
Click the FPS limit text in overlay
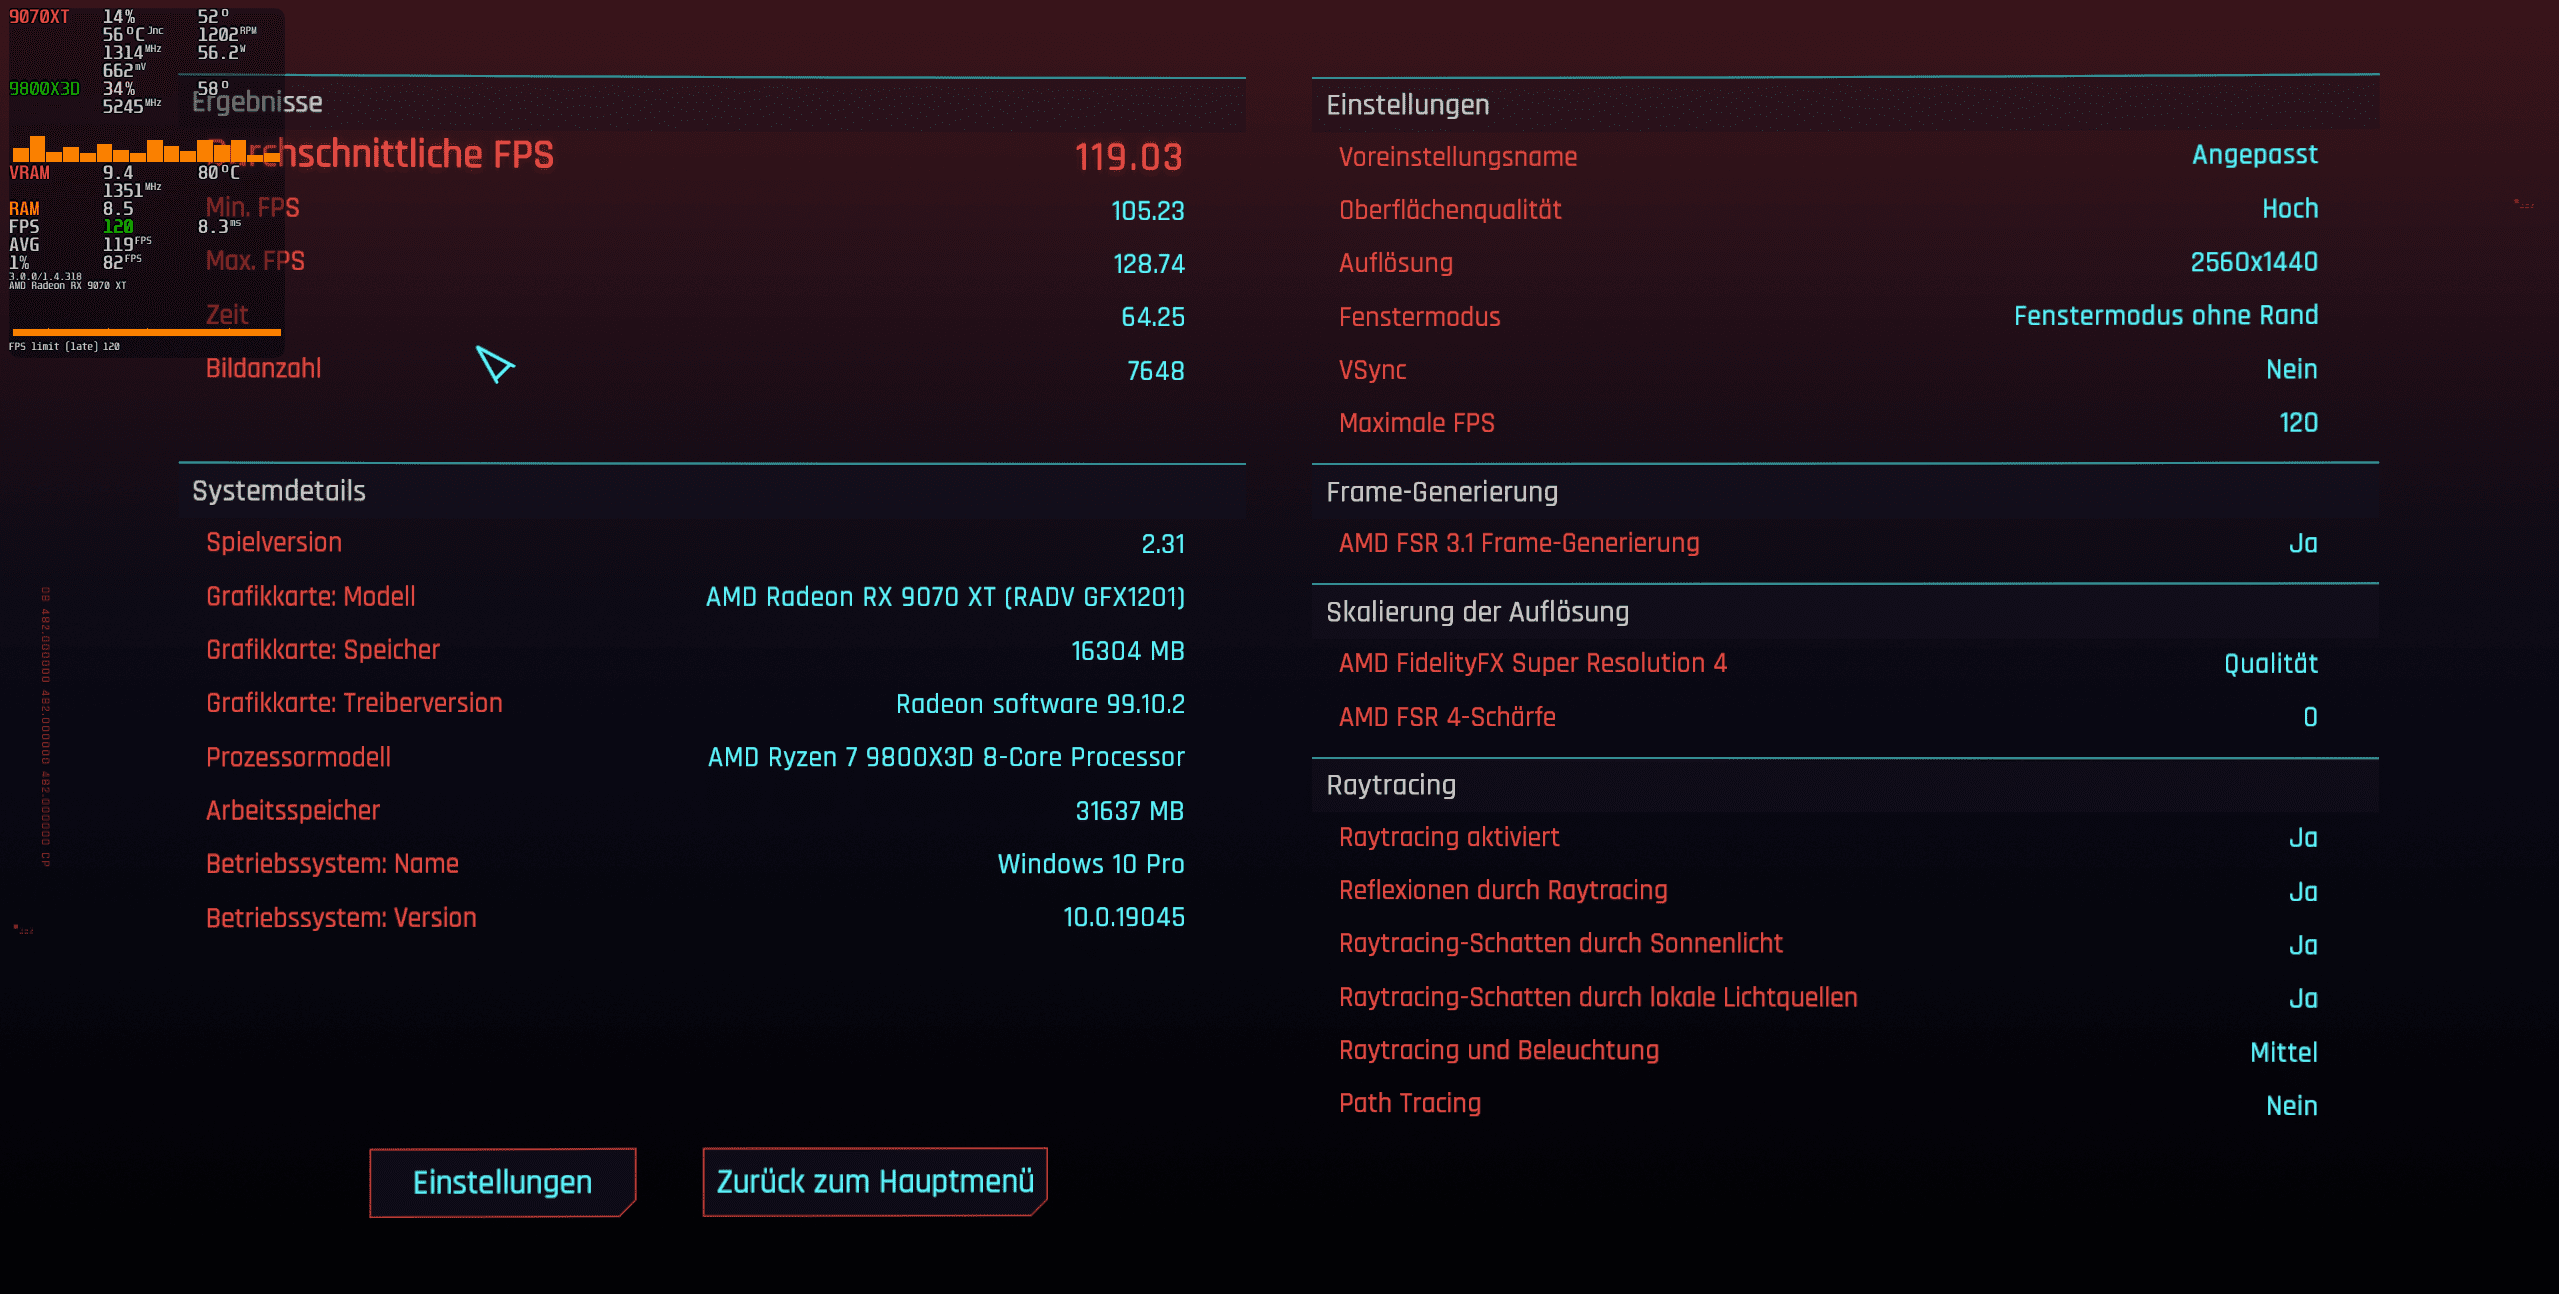(64, 347)
